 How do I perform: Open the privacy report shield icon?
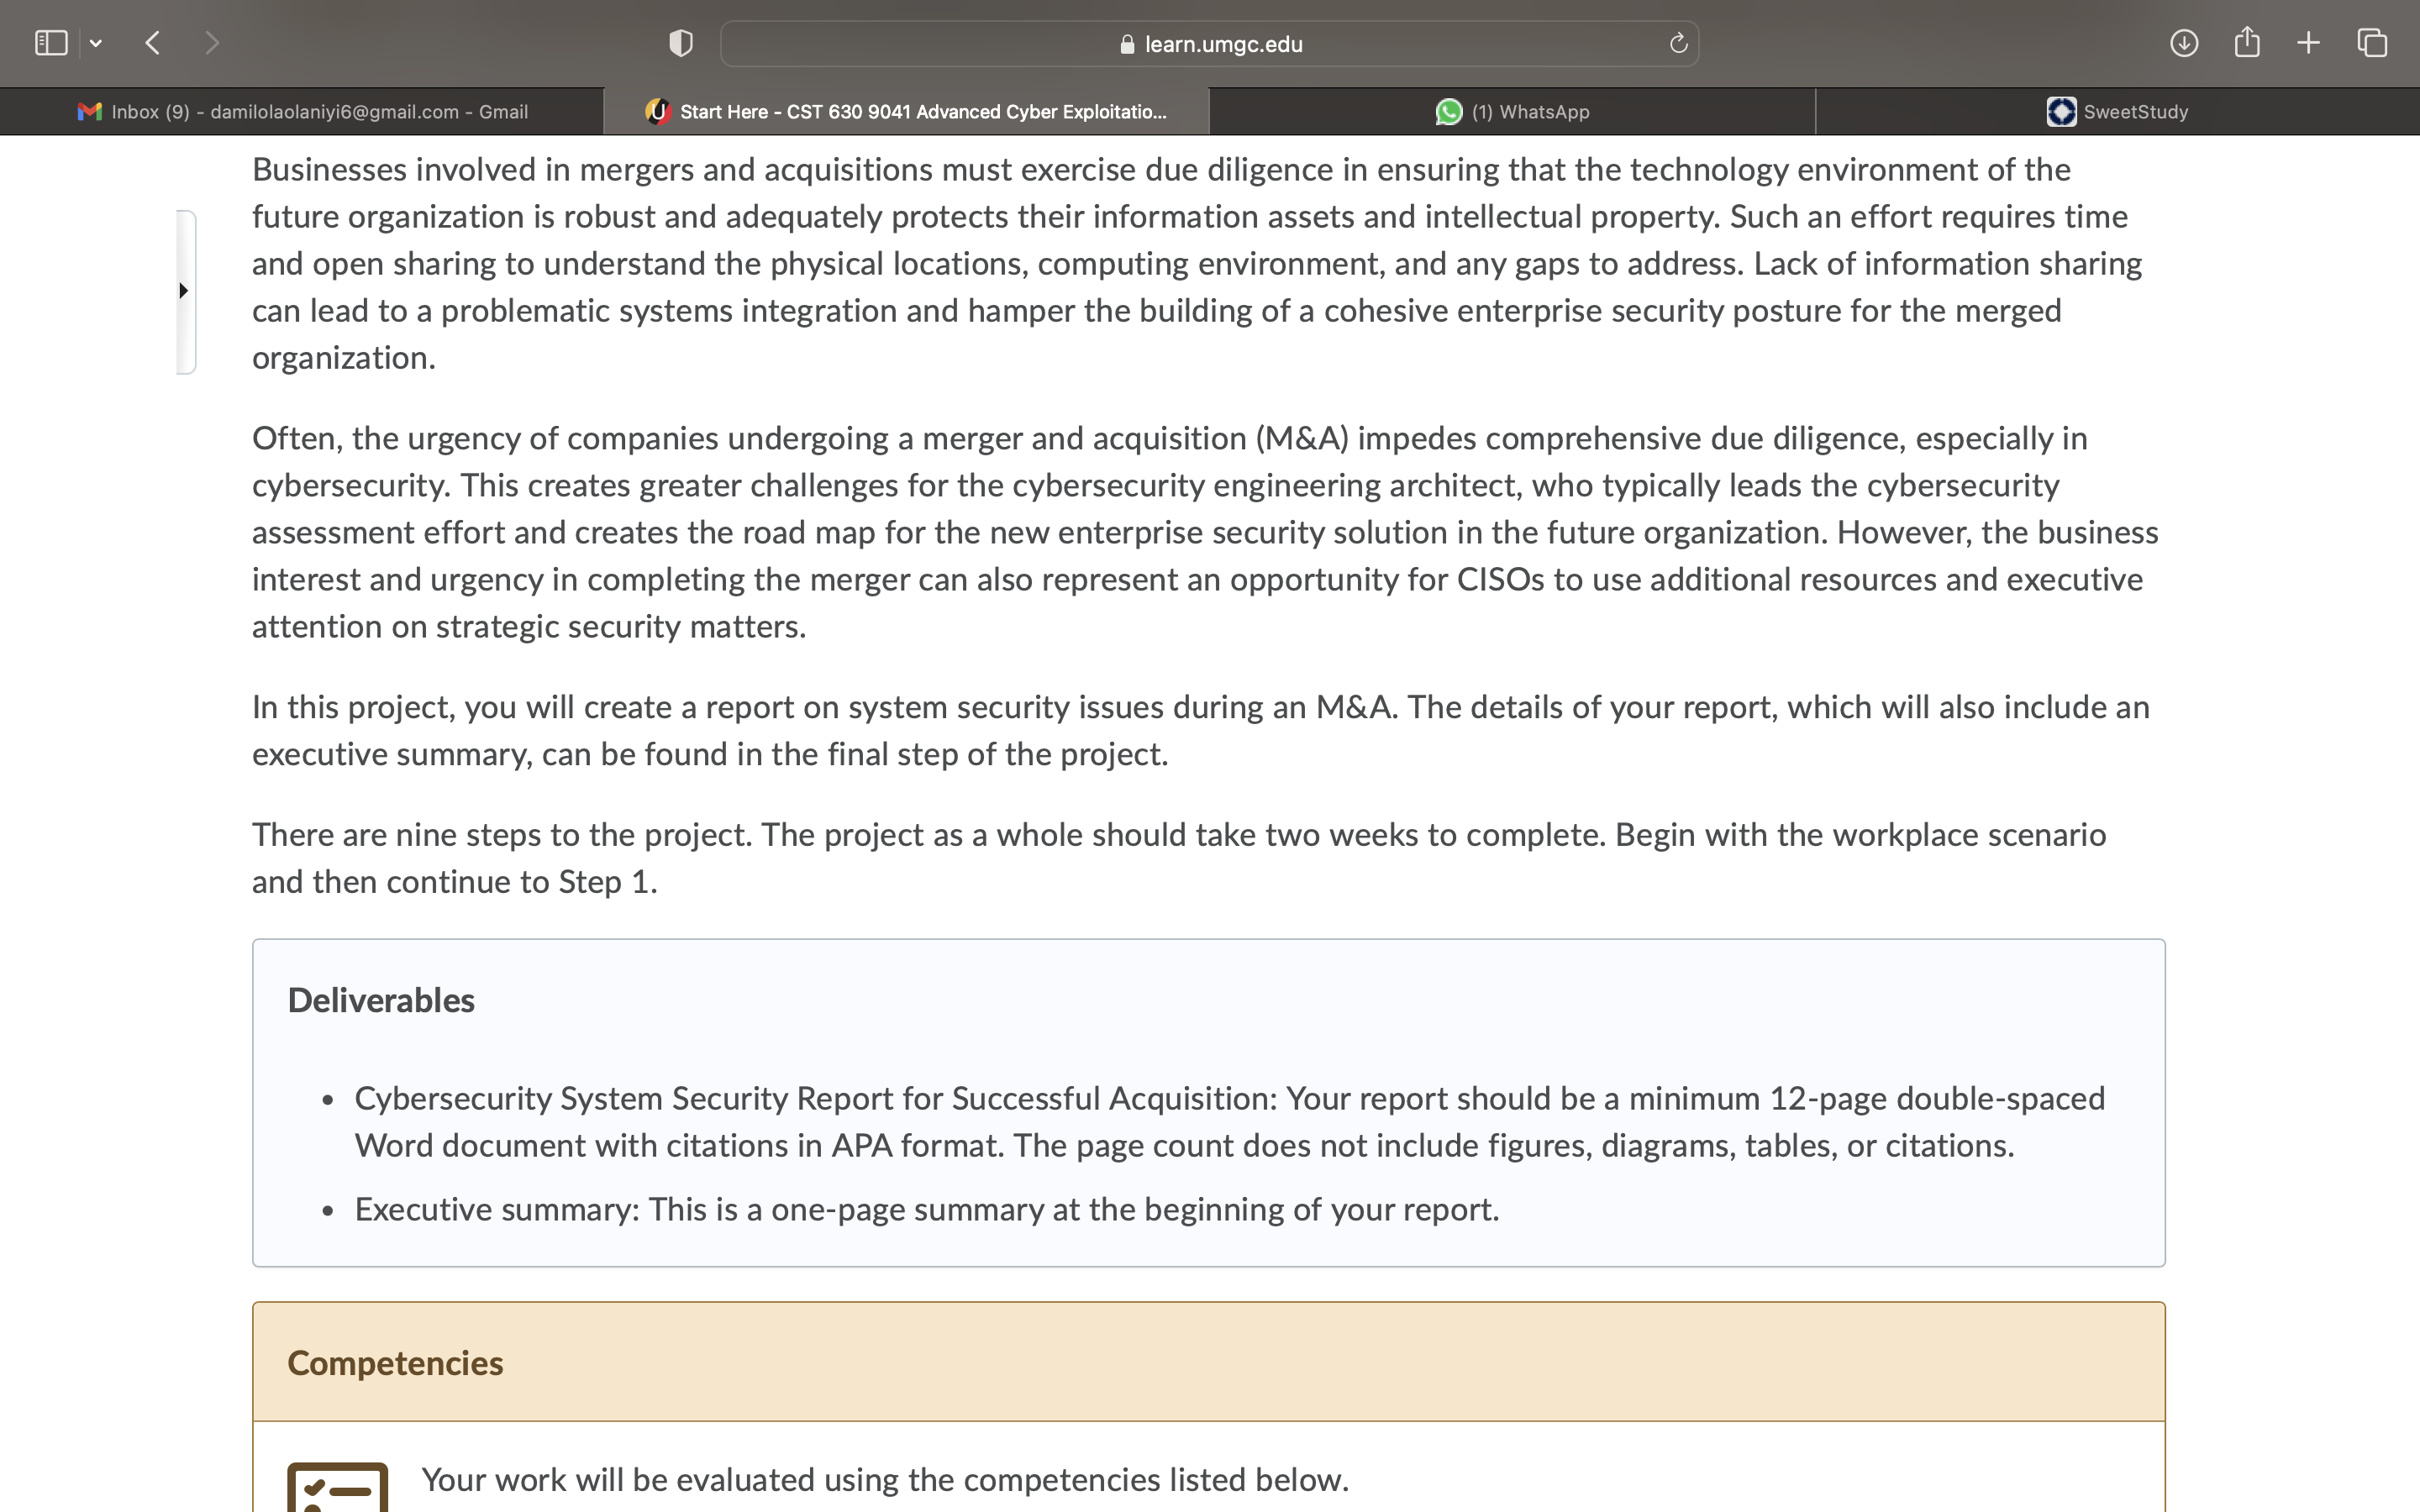681,43
